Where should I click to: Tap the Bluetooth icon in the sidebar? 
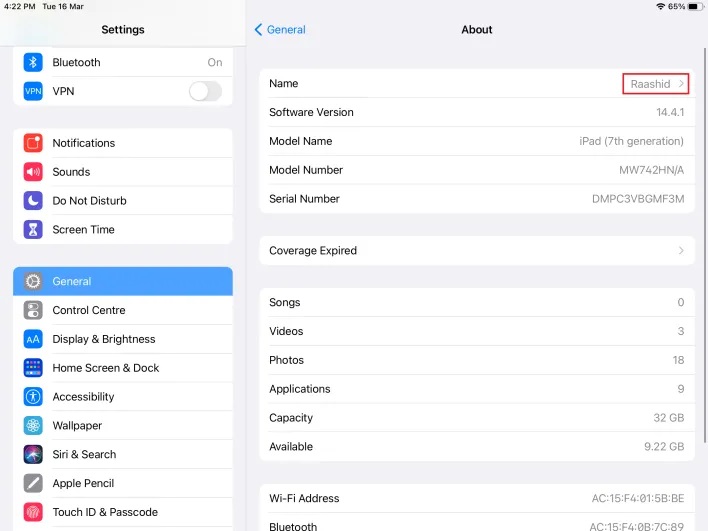click(x=33, y=62)
